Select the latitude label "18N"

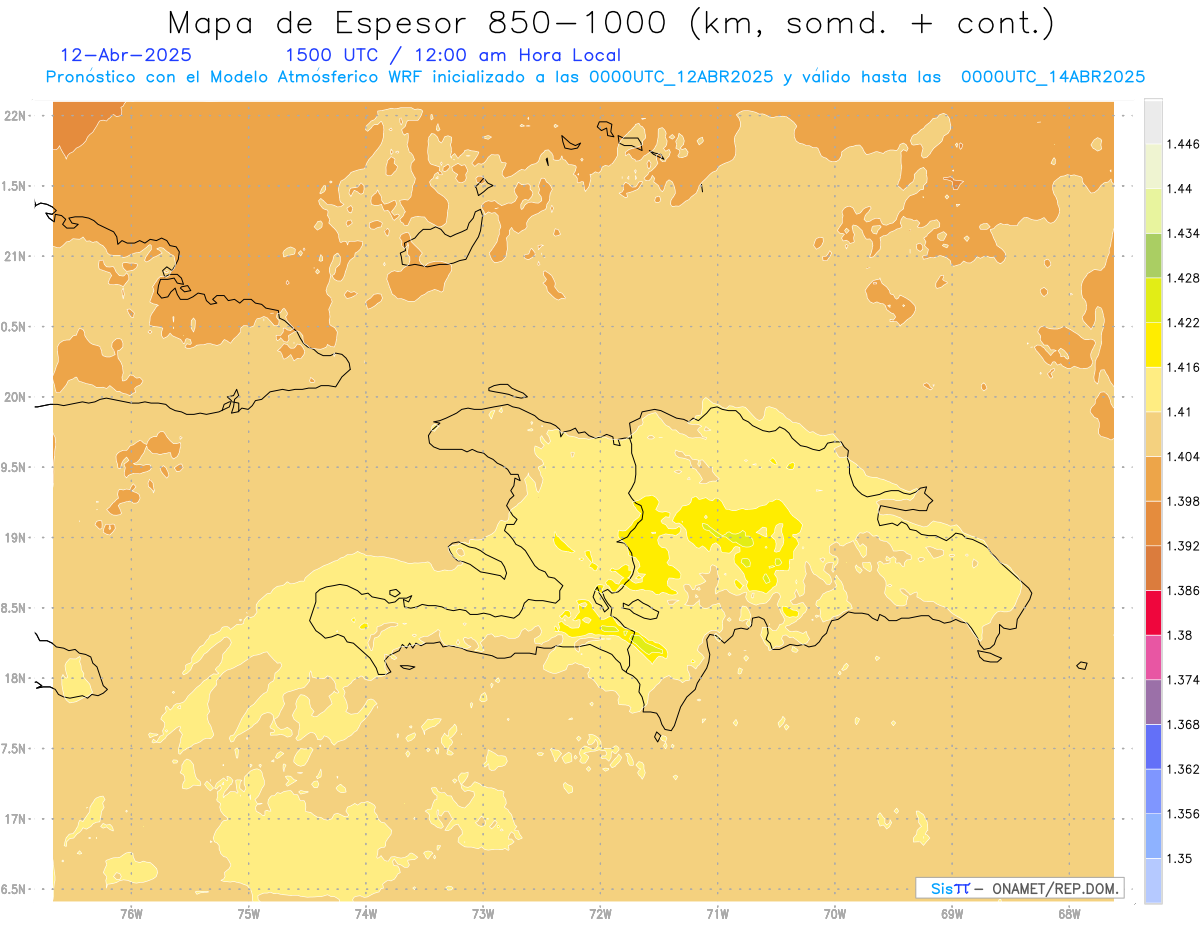17,678
